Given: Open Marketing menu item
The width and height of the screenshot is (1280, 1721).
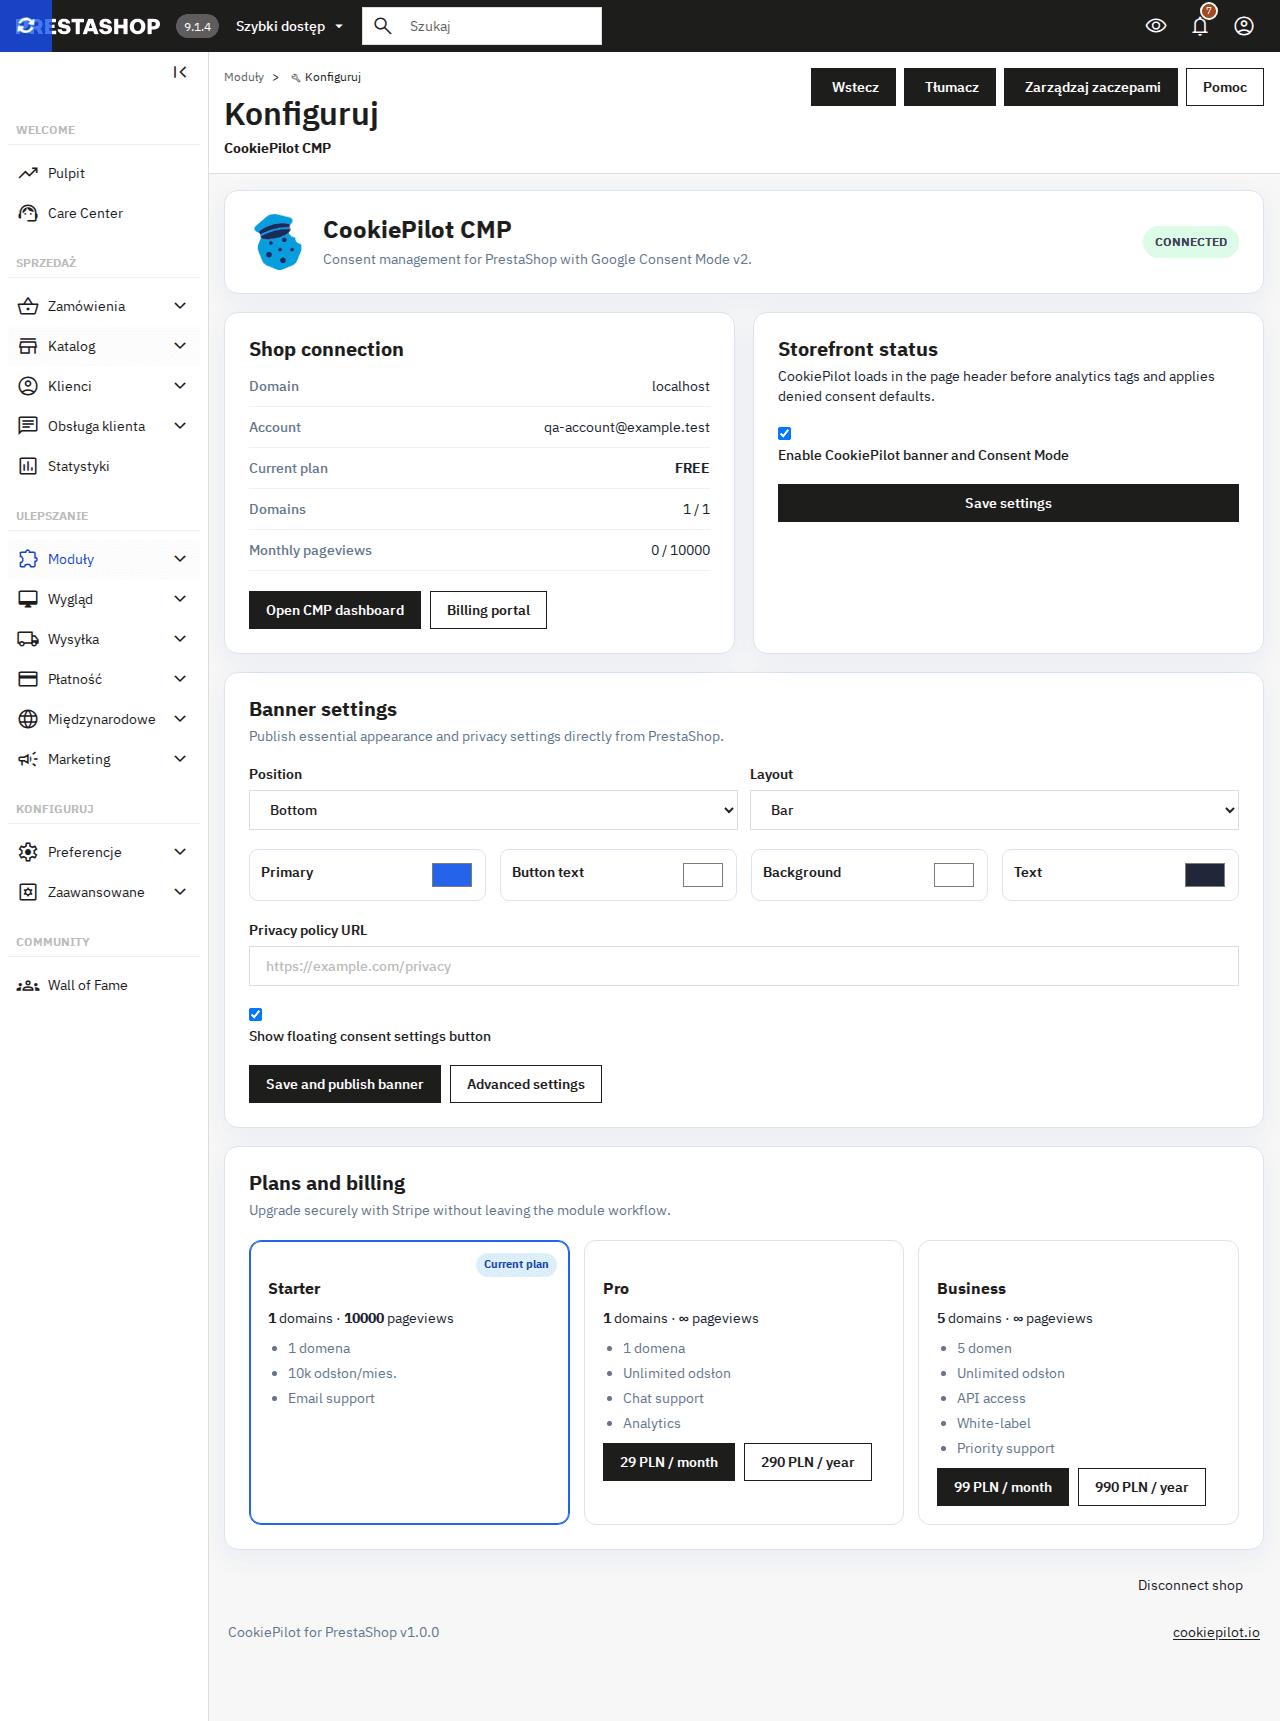Looking at the screenshot, I should (104, 759).
